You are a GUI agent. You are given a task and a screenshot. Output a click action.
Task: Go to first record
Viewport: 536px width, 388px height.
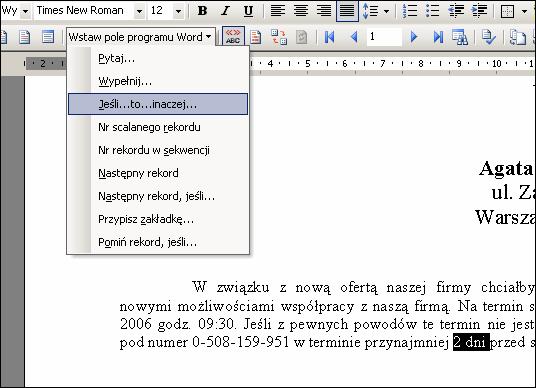click(x=330, y=37)
